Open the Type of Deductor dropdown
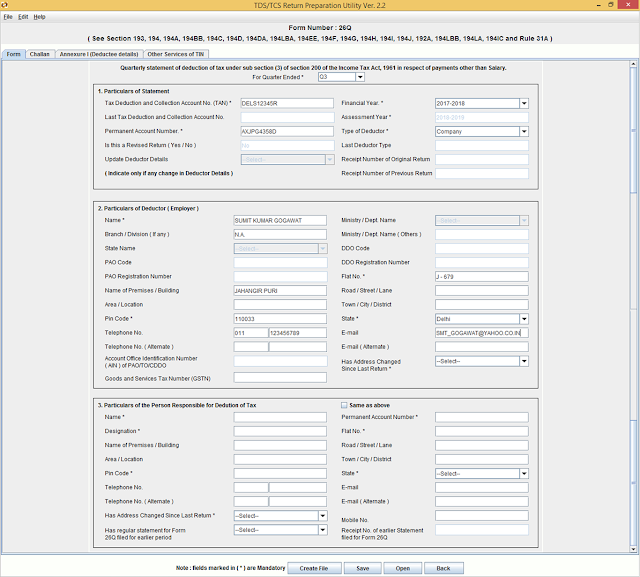 [524, 131]
